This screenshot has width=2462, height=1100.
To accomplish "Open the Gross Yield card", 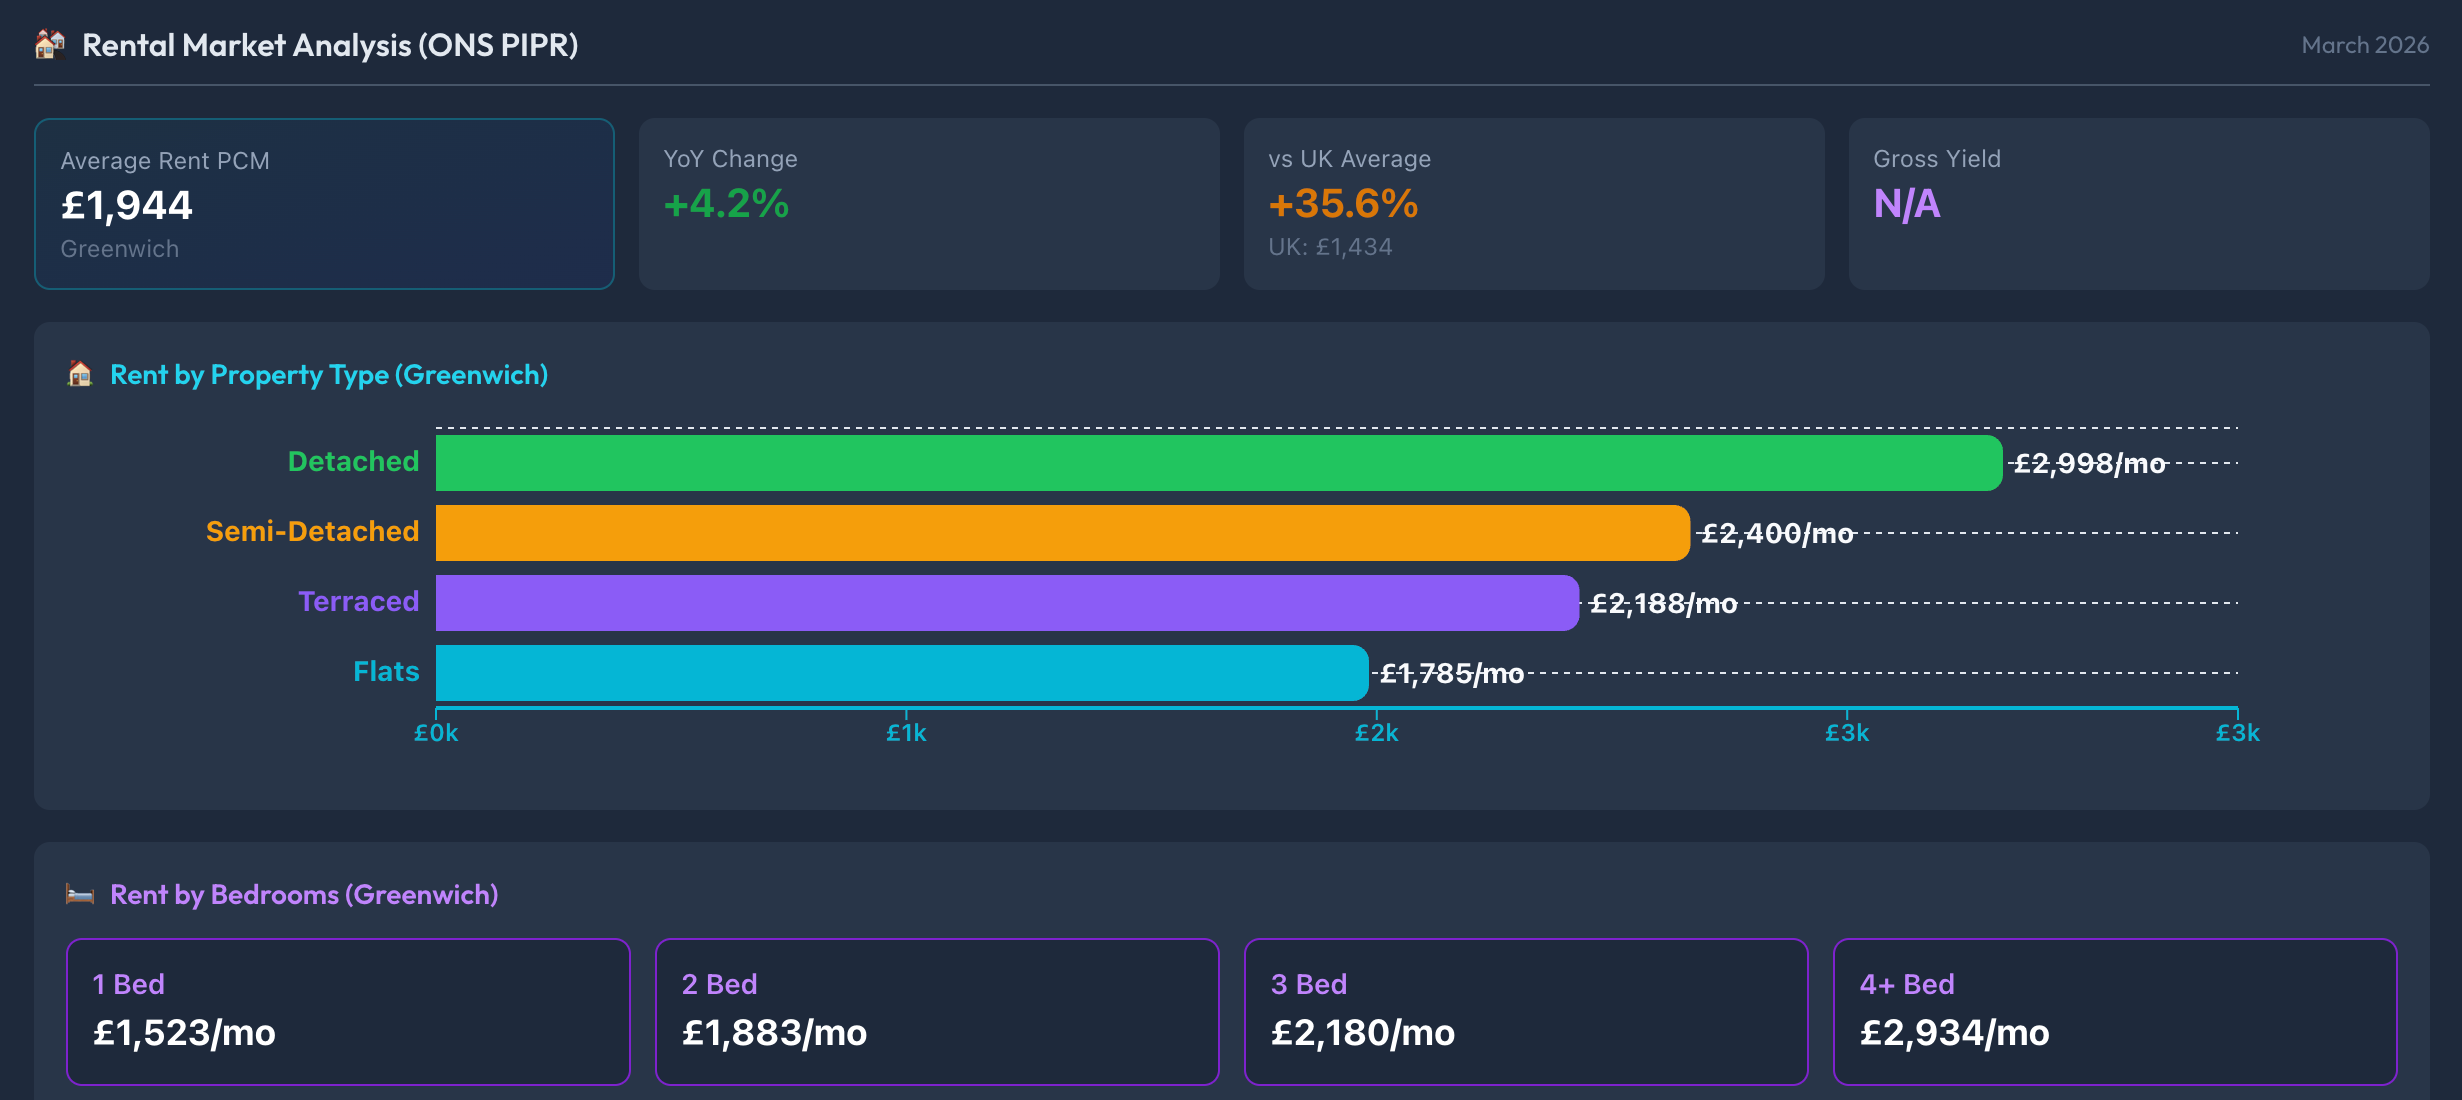I will (x=2139, y=204).
